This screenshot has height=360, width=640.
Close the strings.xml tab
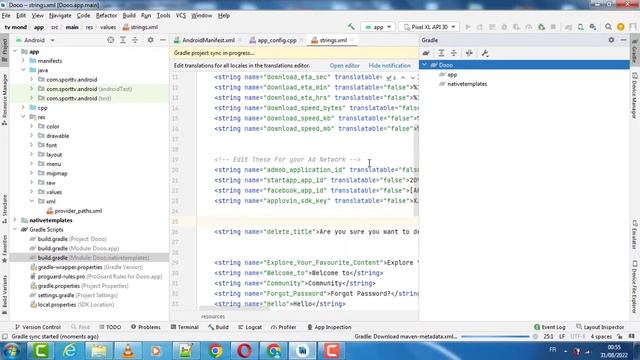[352, 40]
